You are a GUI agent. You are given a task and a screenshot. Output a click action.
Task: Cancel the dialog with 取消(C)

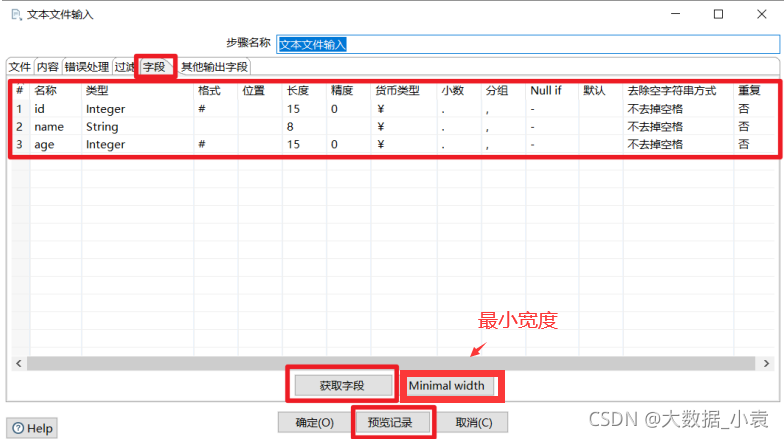(474, 422)
